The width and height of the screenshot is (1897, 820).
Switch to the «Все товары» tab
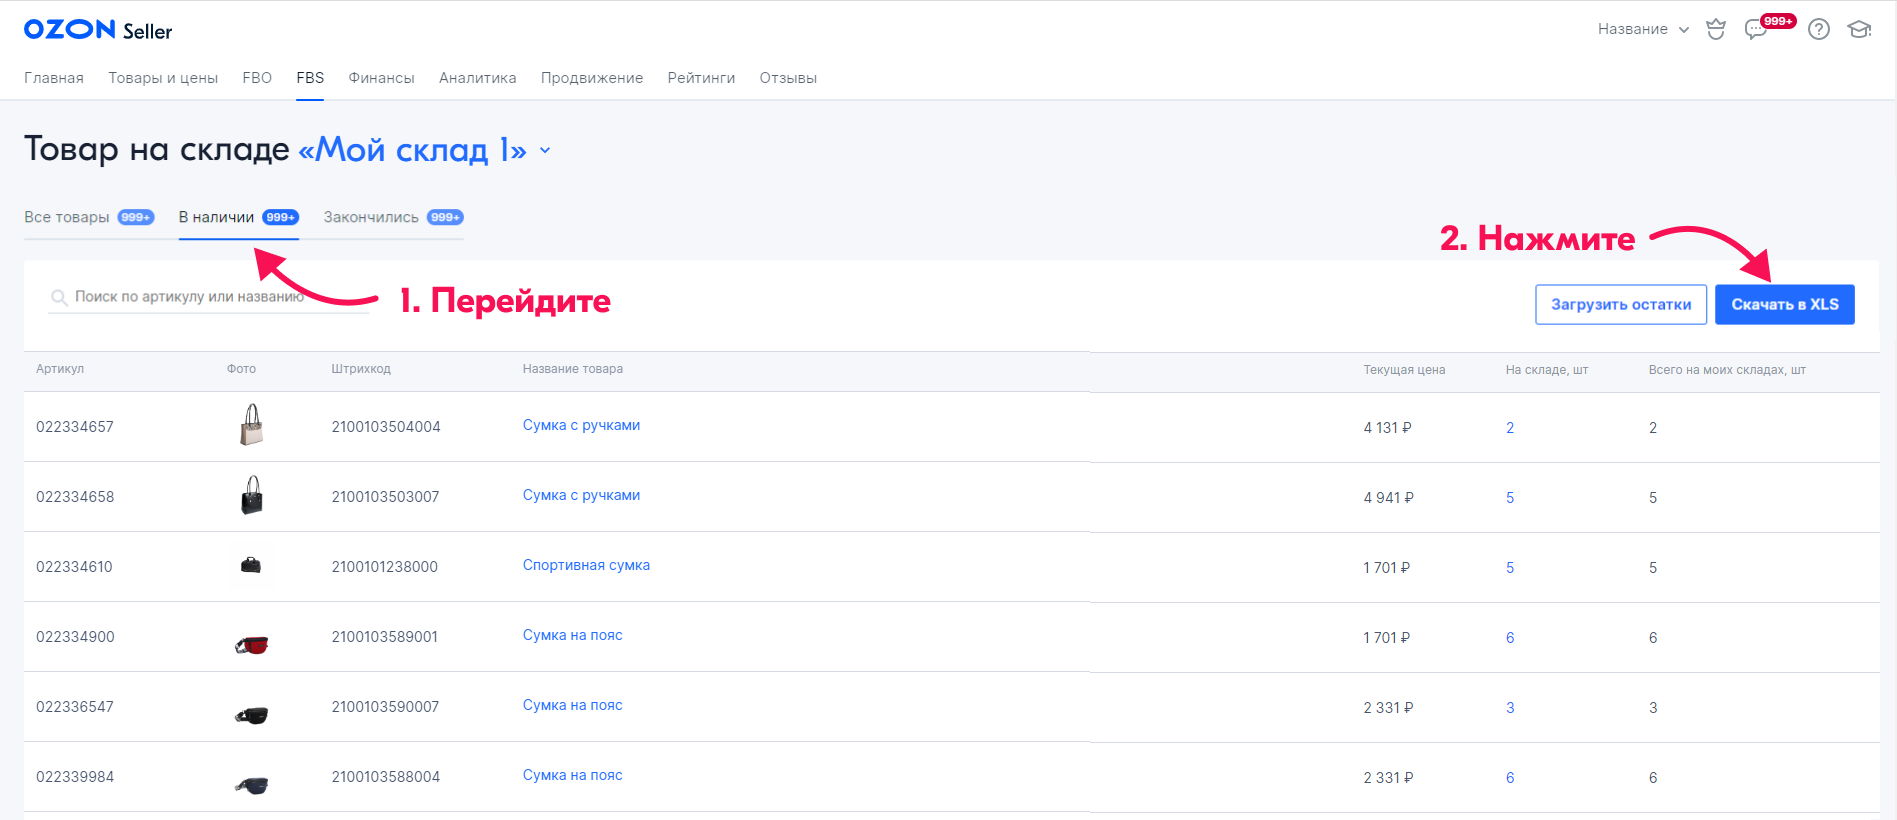(x=88, y=217)
